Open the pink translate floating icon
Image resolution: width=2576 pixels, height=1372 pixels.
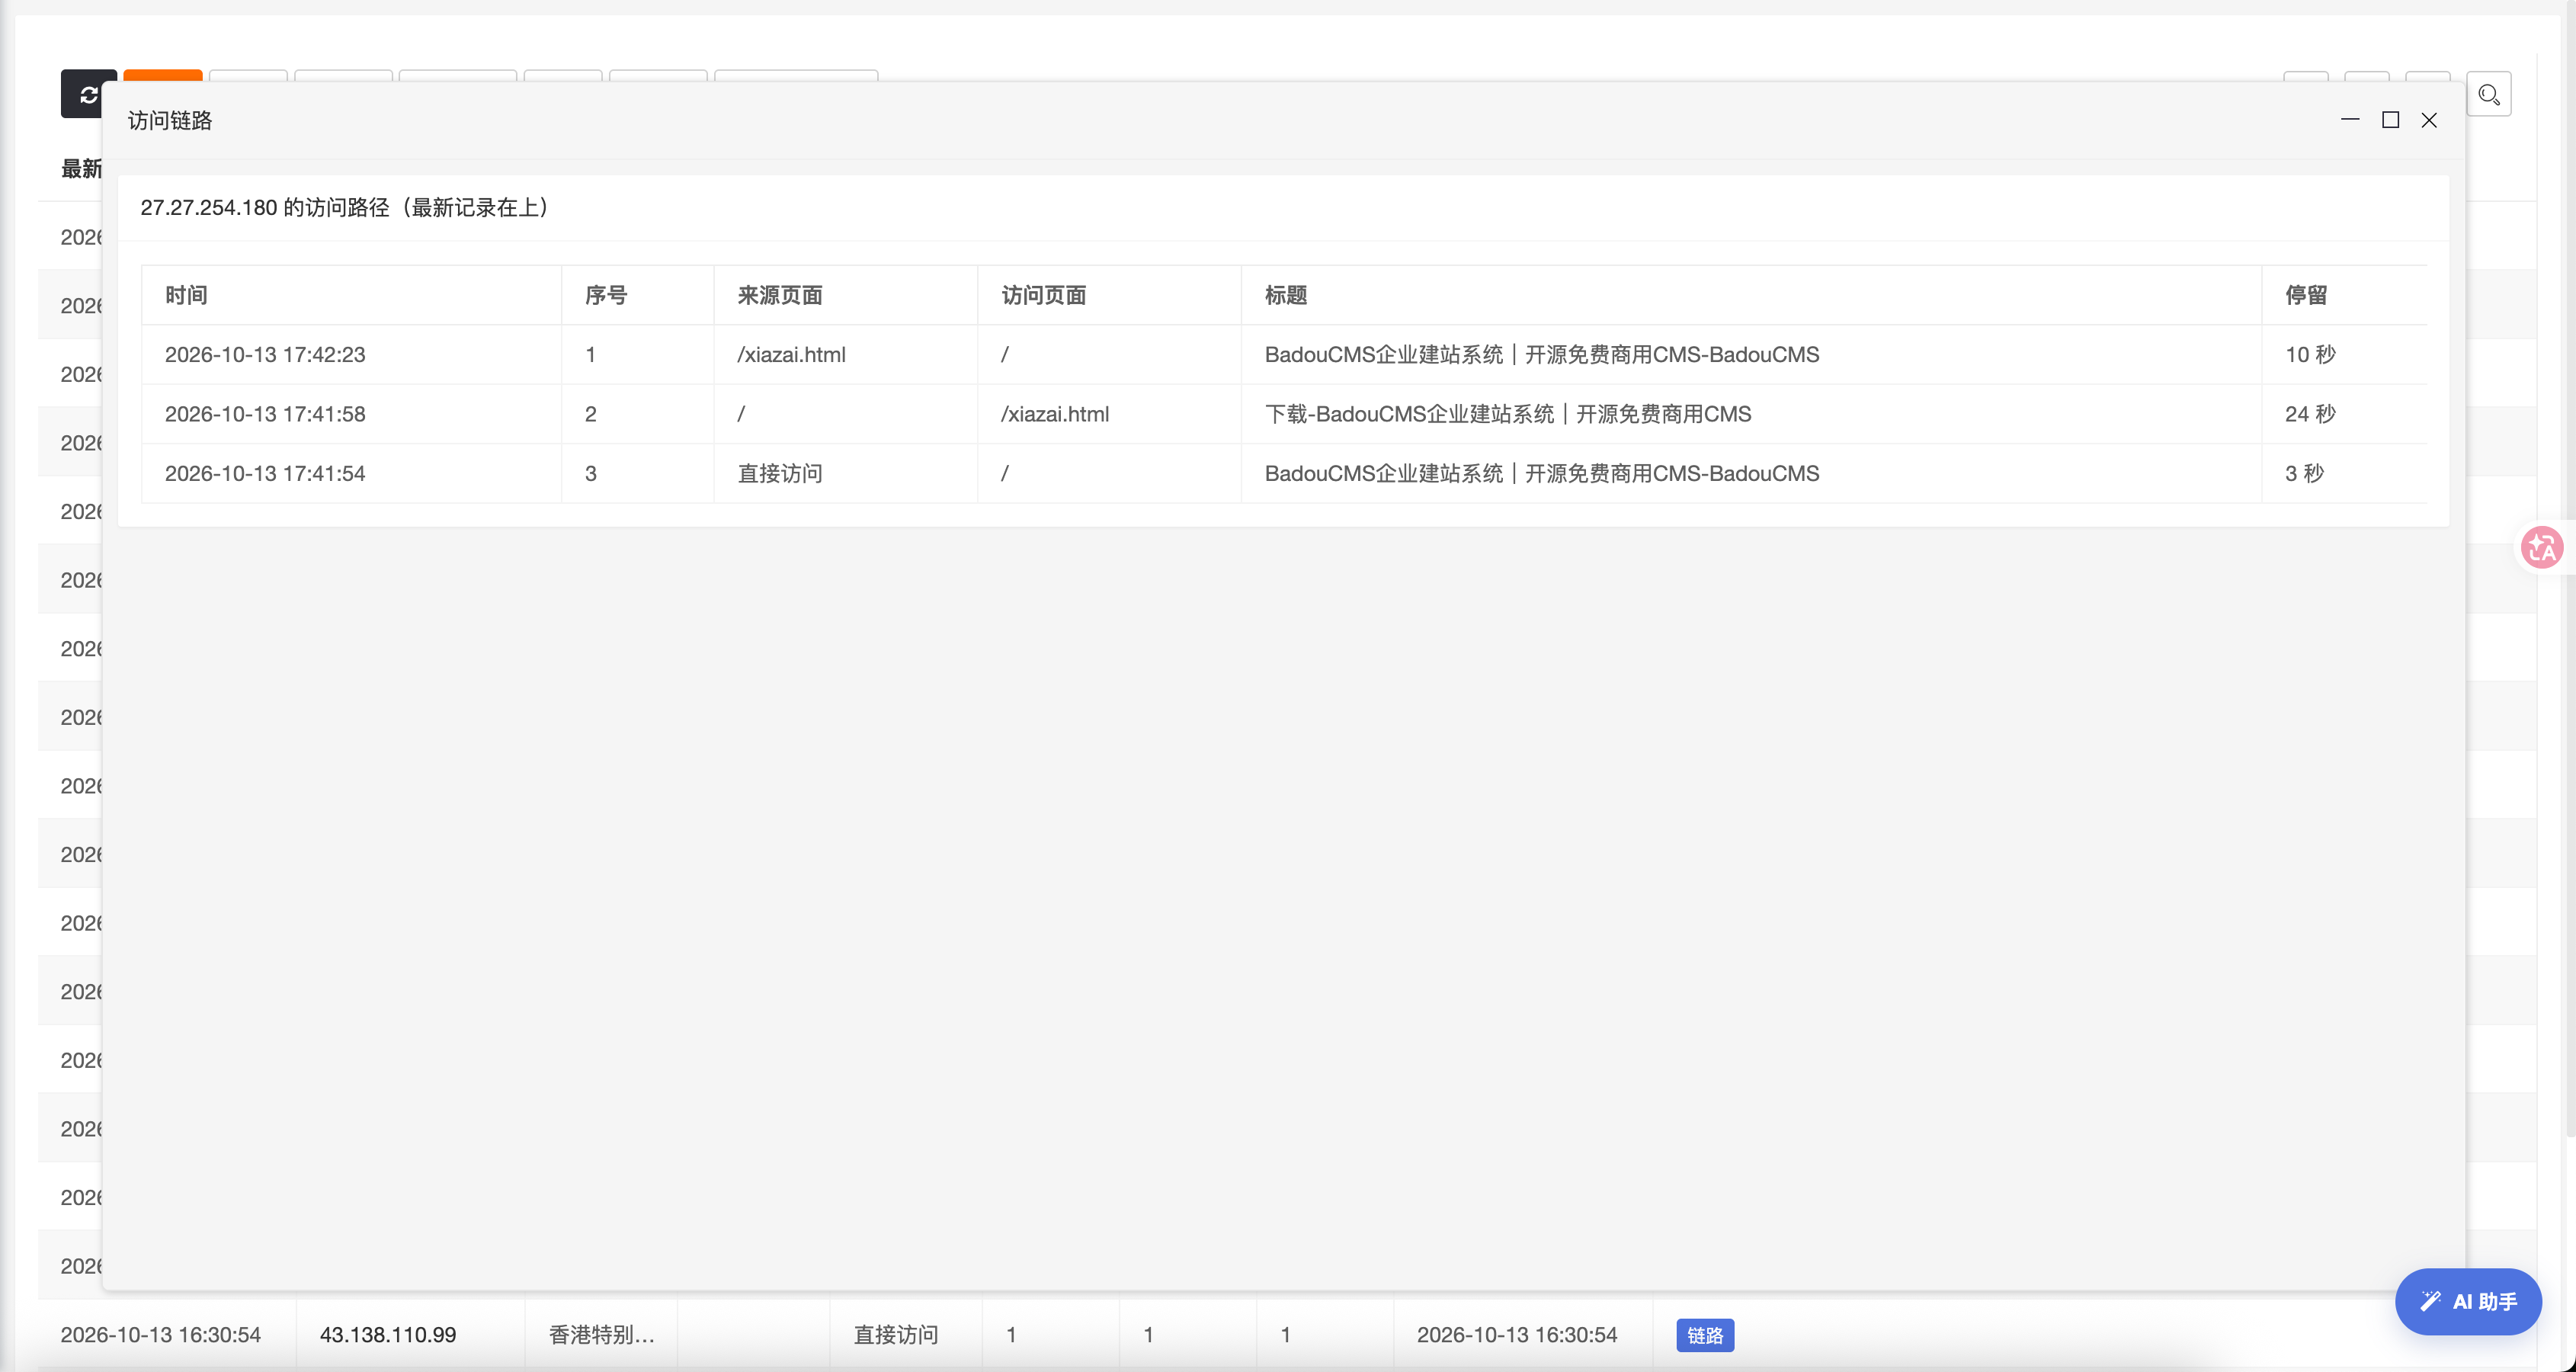pyautogui.click(x=2541, y=548)
